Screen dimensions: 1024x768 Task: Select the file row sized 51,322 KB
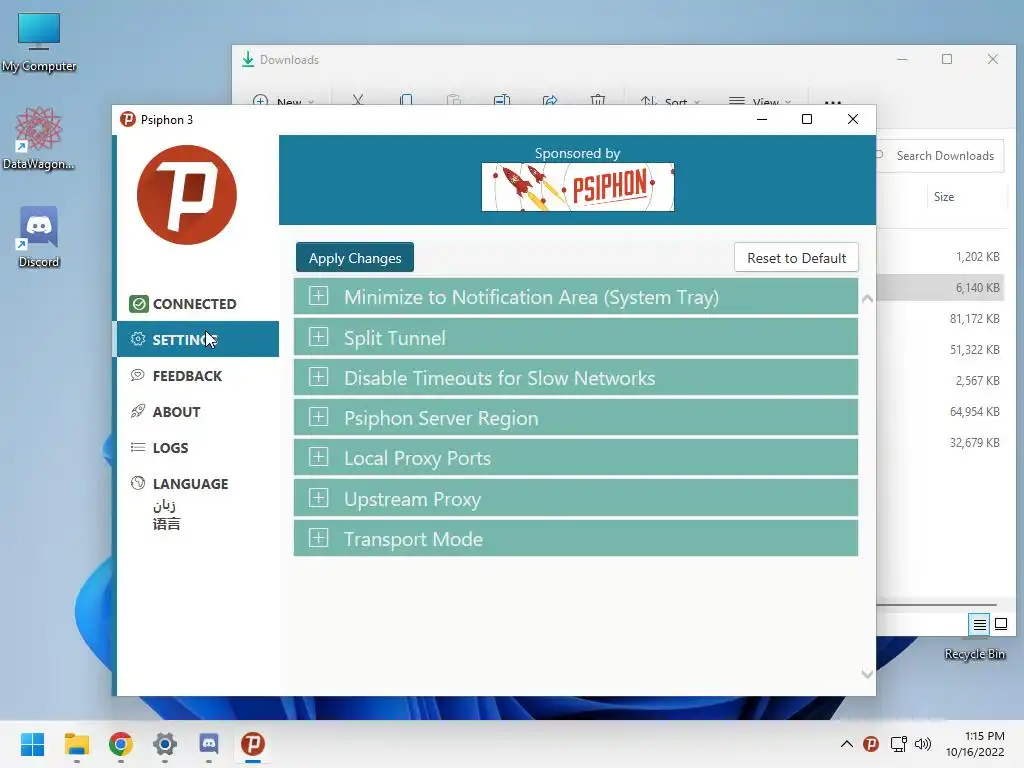(x=940, y=349)
